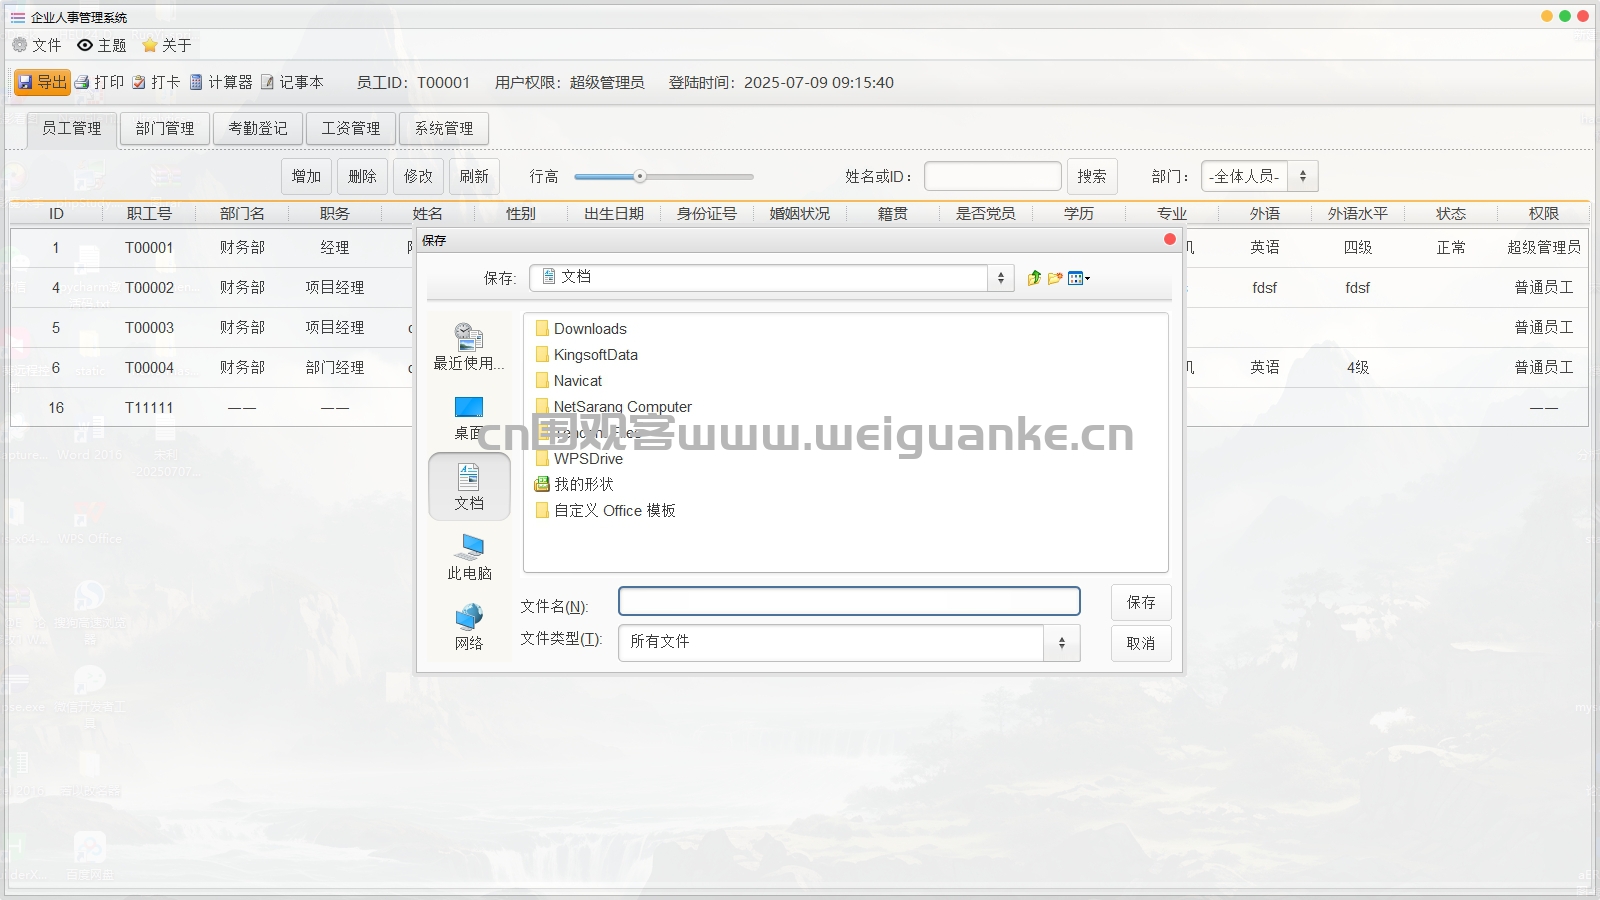Viewport: 1600px width, 900px height.
Task: Go up one folder level in save dialog
Action: click(1034, 278)
